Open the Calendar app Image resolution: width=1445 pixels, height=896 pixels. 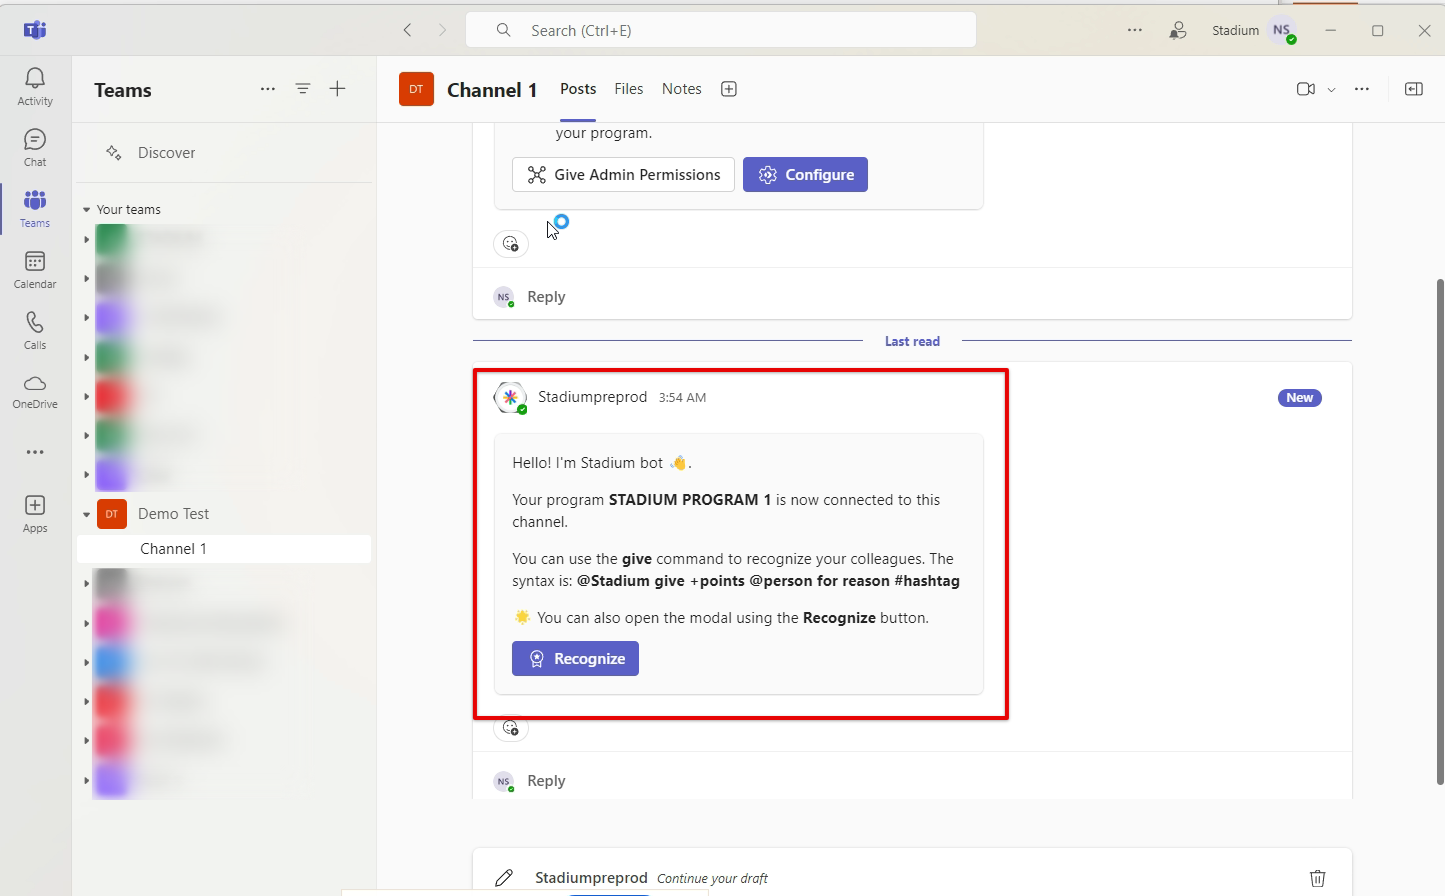click(x=35, y=269)
